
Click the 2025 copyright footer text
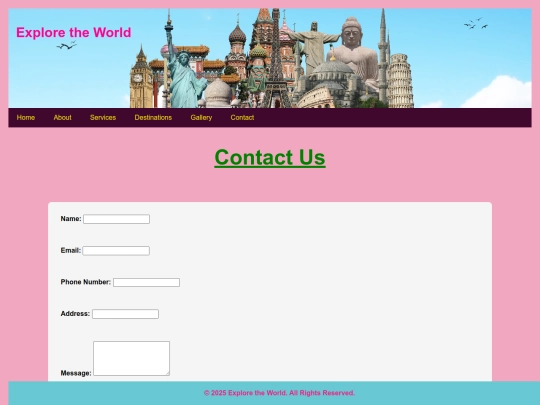tap(279, 393)
